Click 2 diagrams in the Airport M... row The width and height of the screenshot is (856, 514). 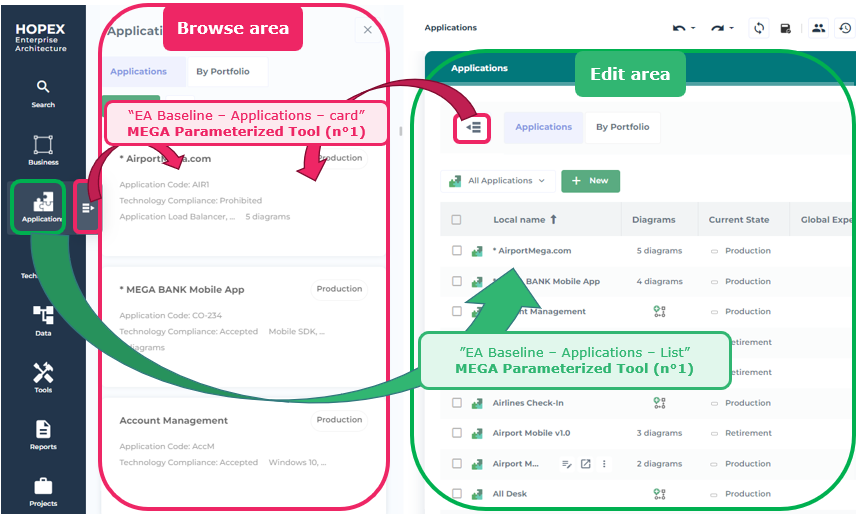tap(659, 464)
